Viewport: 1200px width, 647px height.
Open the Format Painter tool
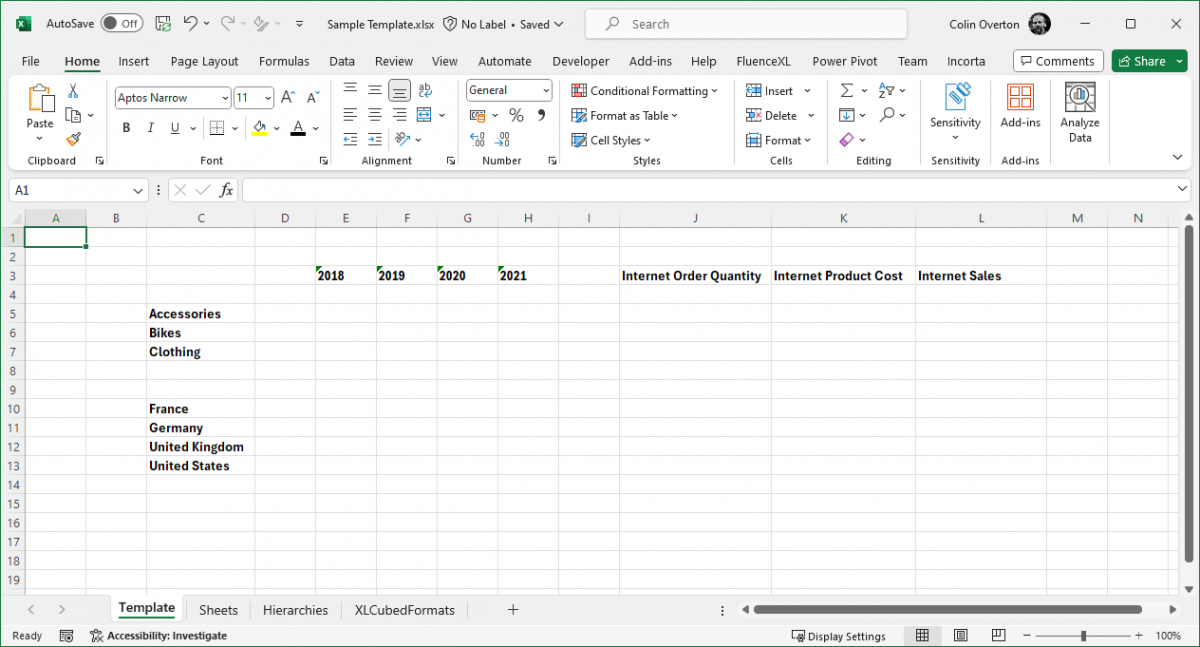(x=73, y=139)
